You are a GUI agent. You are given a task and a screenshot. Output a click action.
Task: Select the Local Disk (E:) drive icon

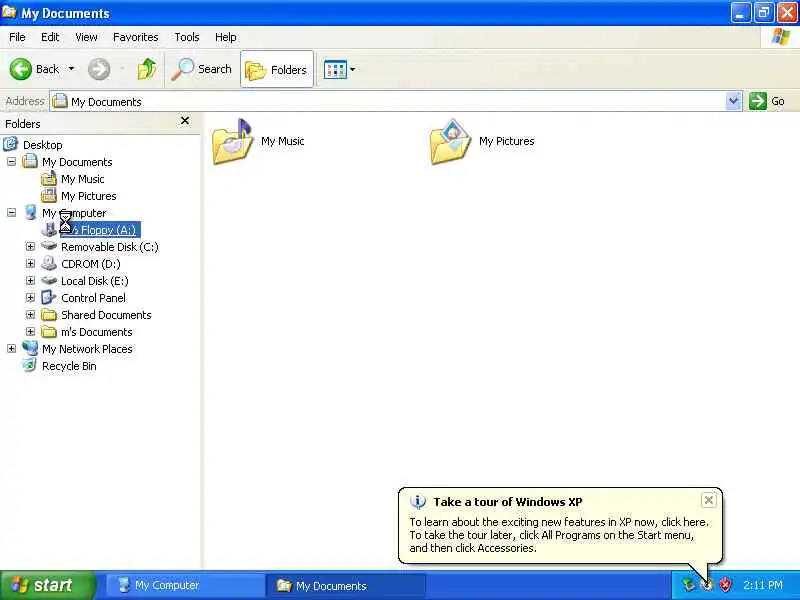[x=49, y=280]
